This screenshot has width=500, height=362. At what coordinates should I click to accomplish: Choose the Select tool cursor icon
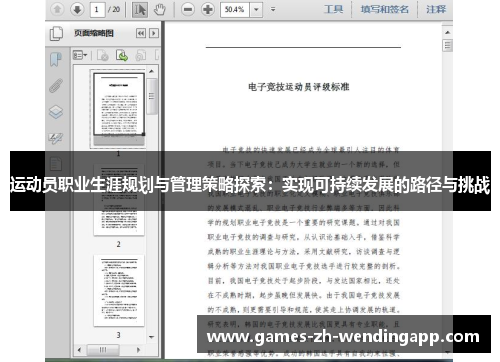140,10
